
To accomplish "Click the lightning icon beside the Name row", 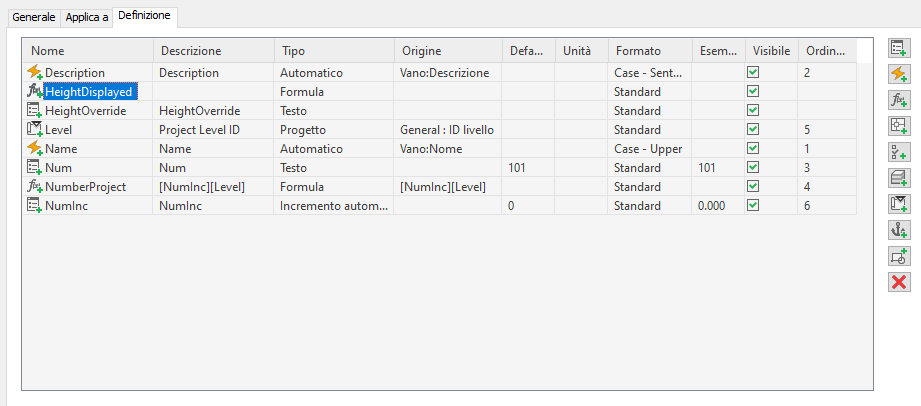I will [34, 149].
